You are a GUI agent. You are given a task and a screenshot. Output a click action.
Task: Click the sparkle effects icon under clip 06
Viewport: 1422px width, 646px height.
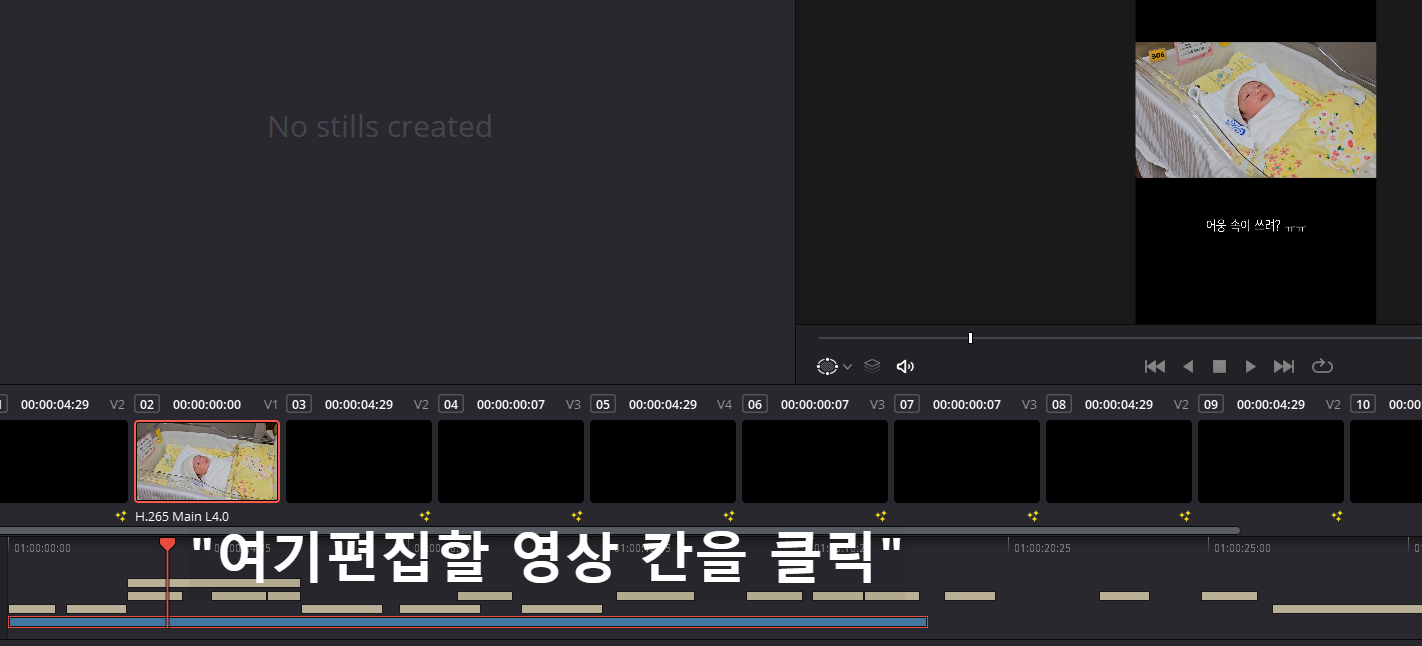(881, 516)
